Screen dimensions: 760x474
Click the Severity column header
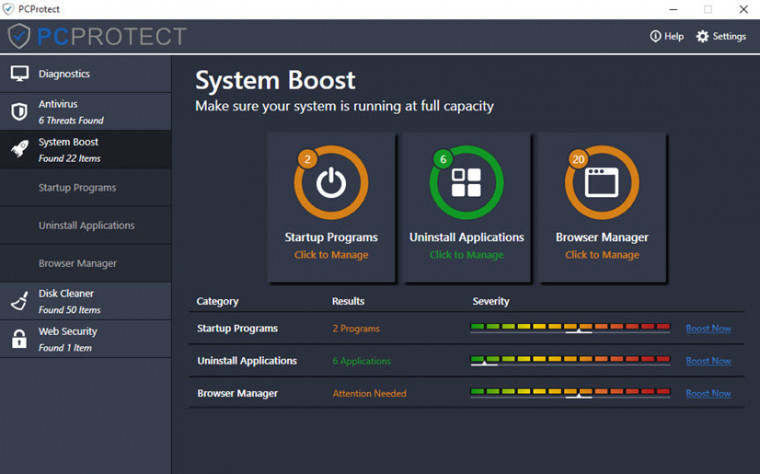click(491, 301)
